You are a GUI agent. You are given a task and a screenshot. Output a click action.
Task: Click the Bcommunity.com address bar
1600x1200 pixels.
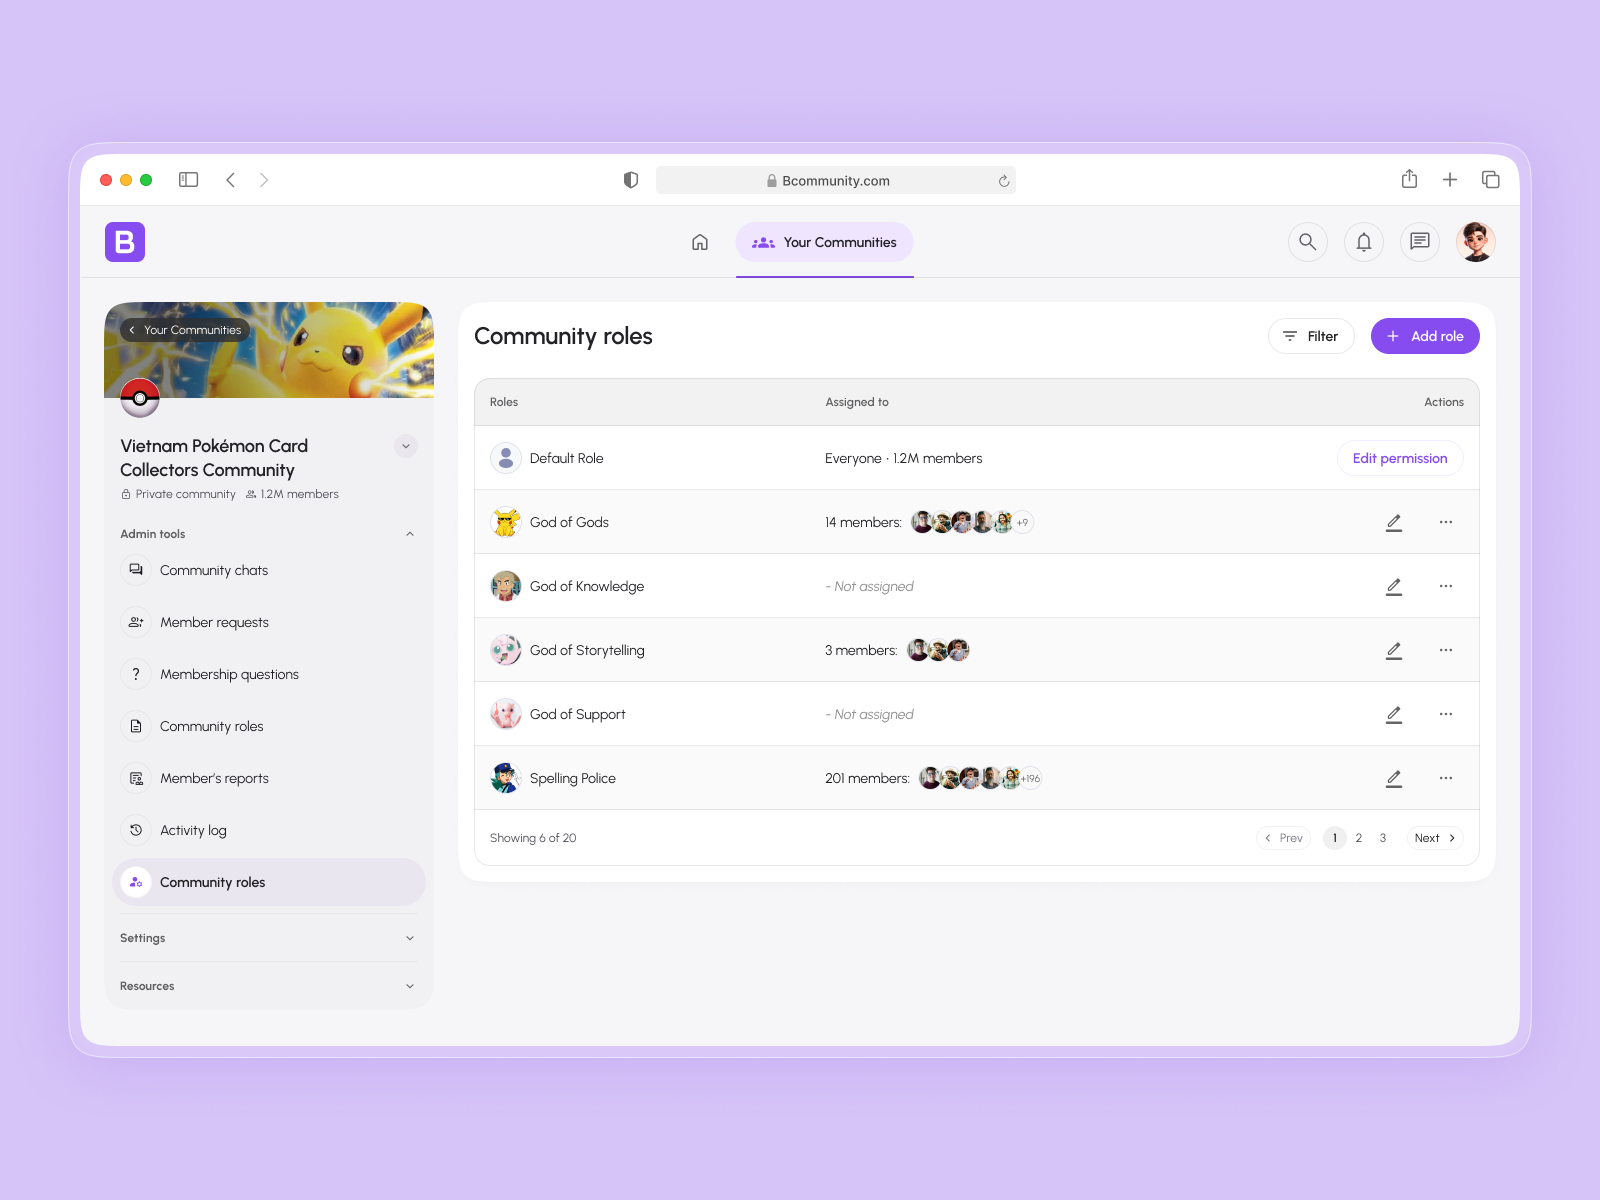836,180
